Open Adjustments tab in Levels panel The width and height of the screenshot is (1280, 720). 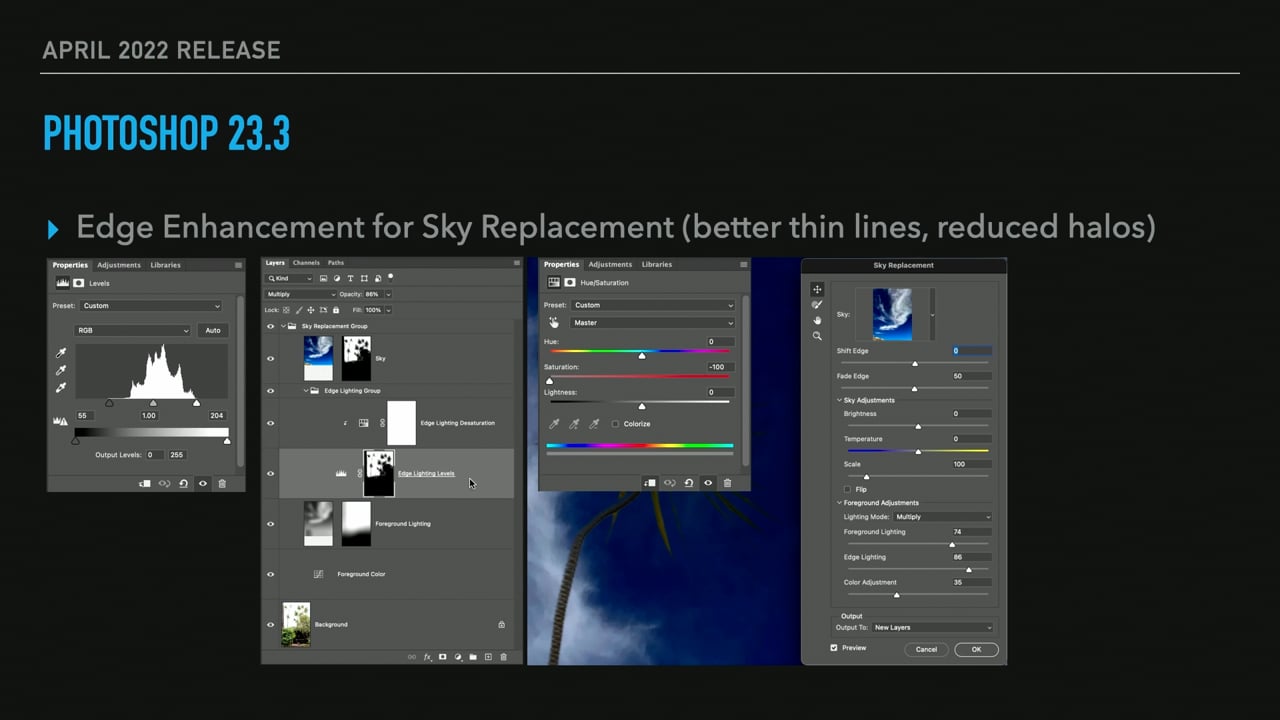pyautogui.click(x=119, y=265)
